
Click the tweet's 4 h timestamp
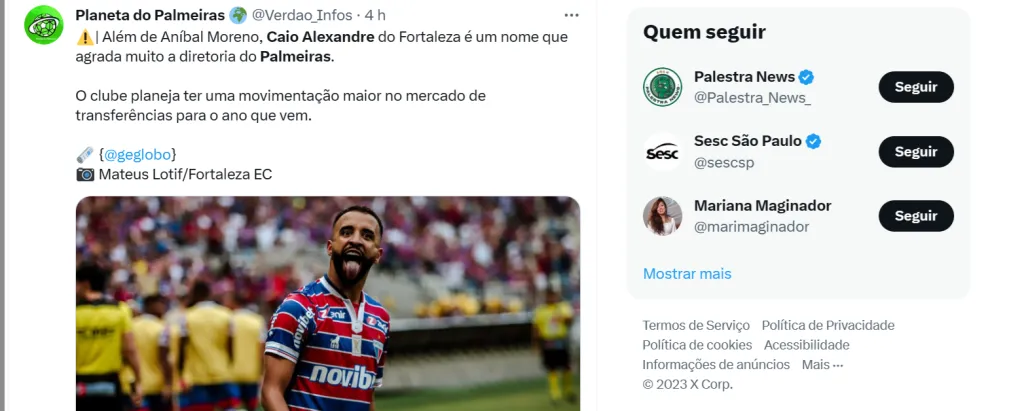coord(375,15)
